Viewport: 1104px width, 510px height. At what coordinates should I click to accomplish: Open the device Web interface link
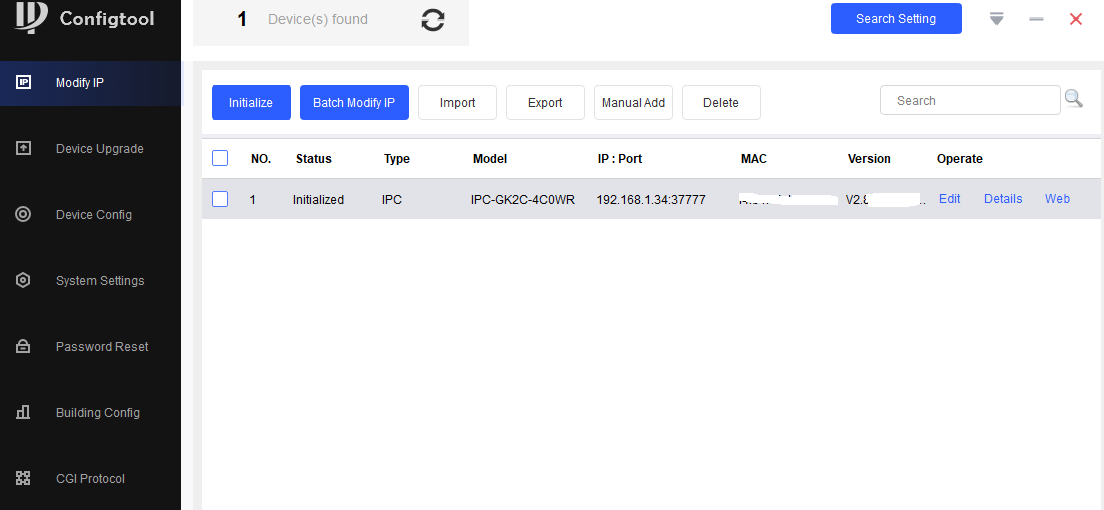pos(1057,199)
